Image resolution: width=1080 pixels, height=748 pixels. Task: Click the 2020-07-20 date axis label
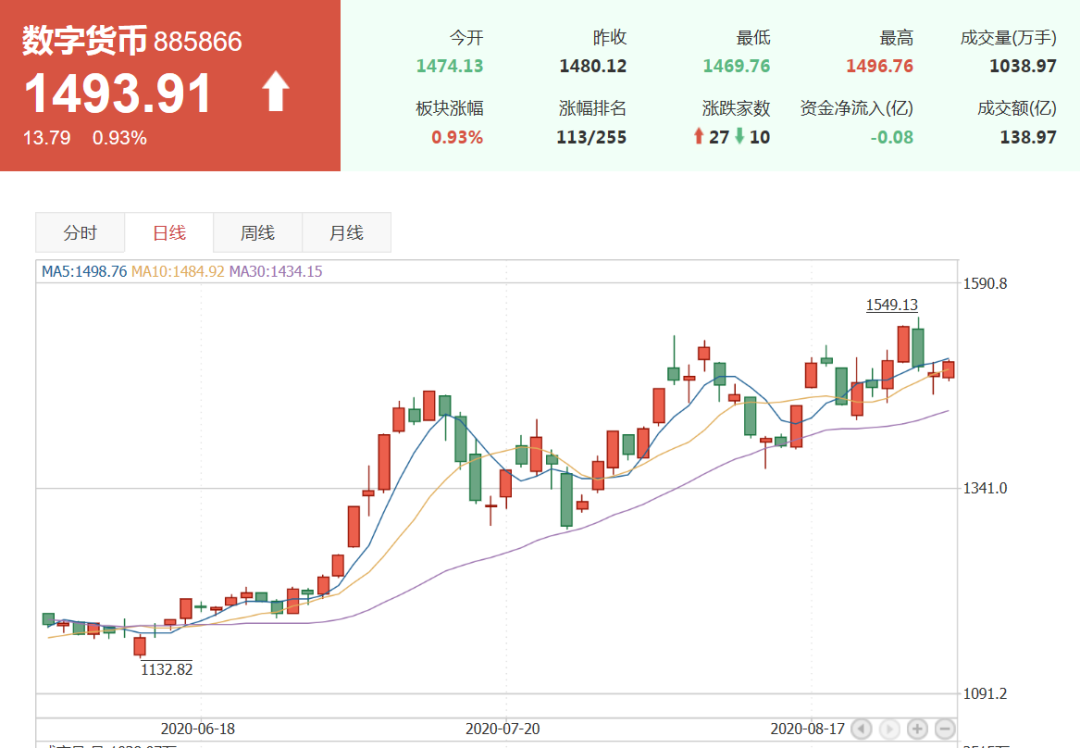pos(503,729)
